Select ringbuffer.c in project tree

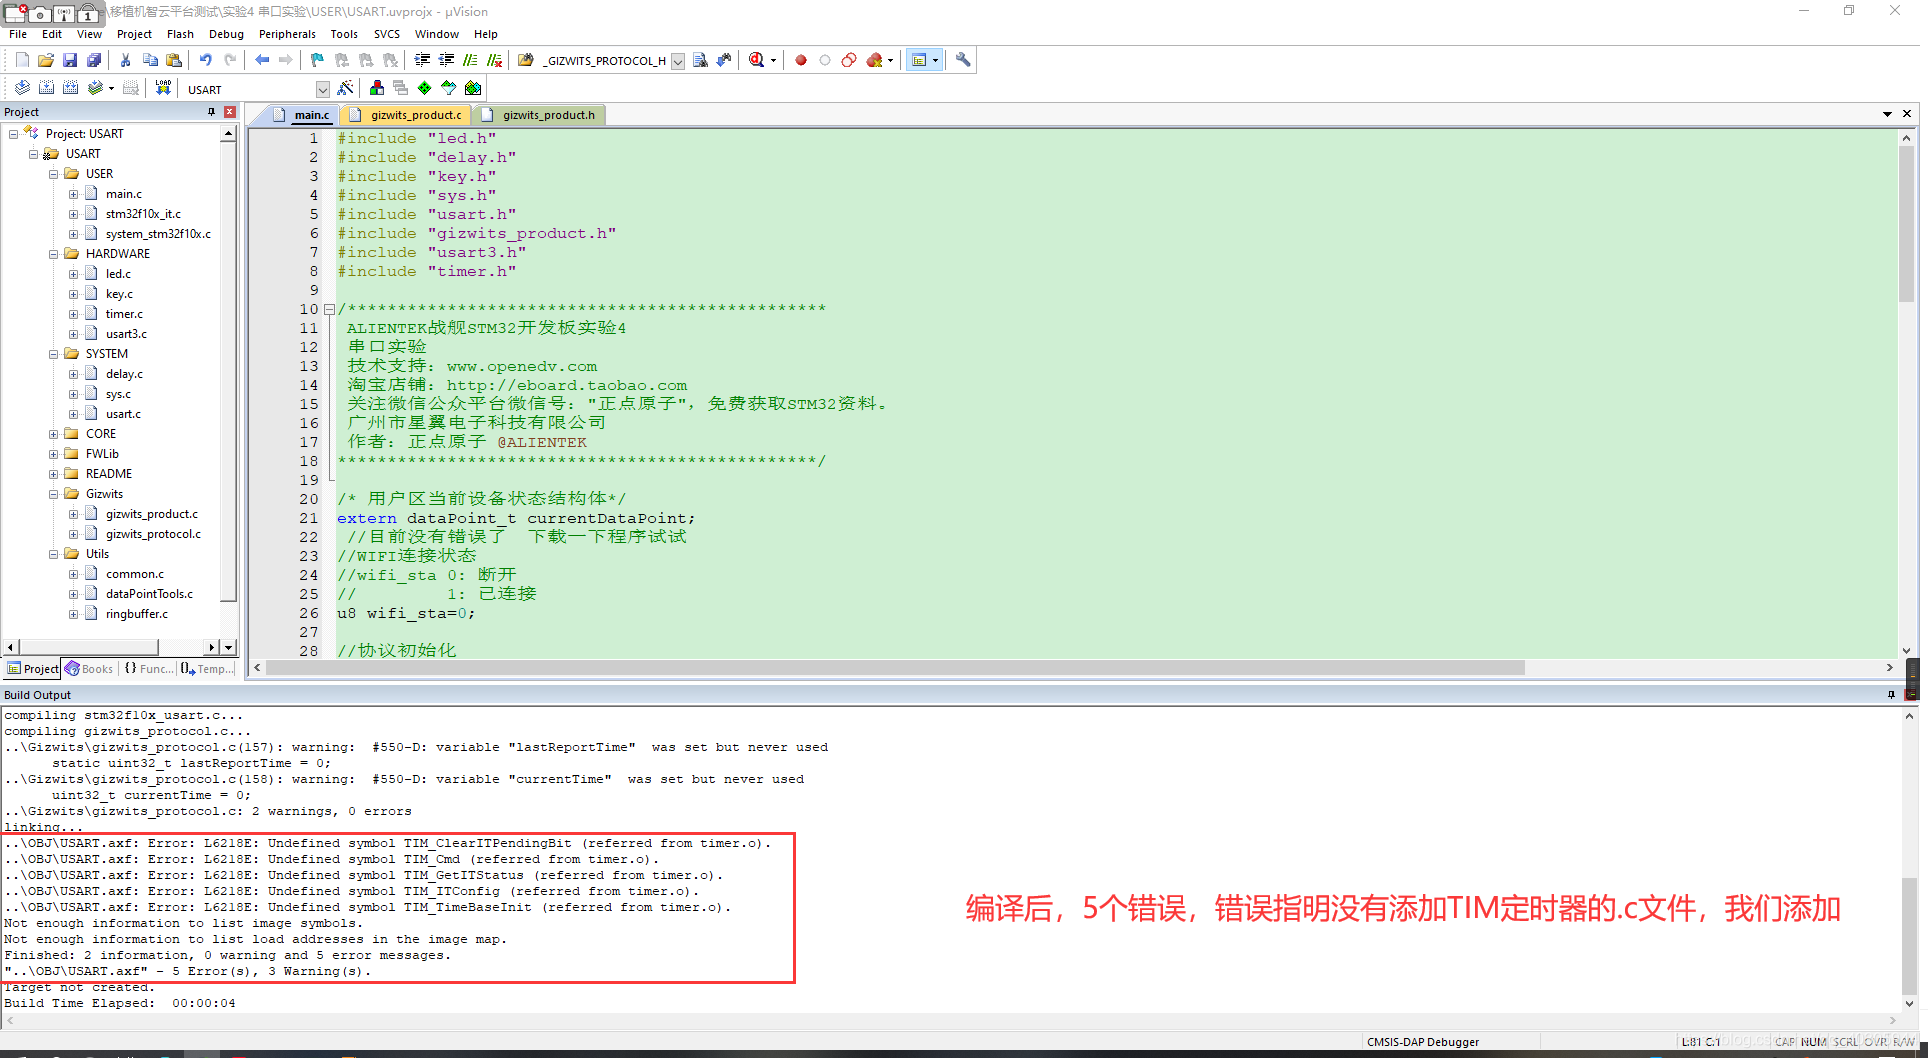[137, 614]
